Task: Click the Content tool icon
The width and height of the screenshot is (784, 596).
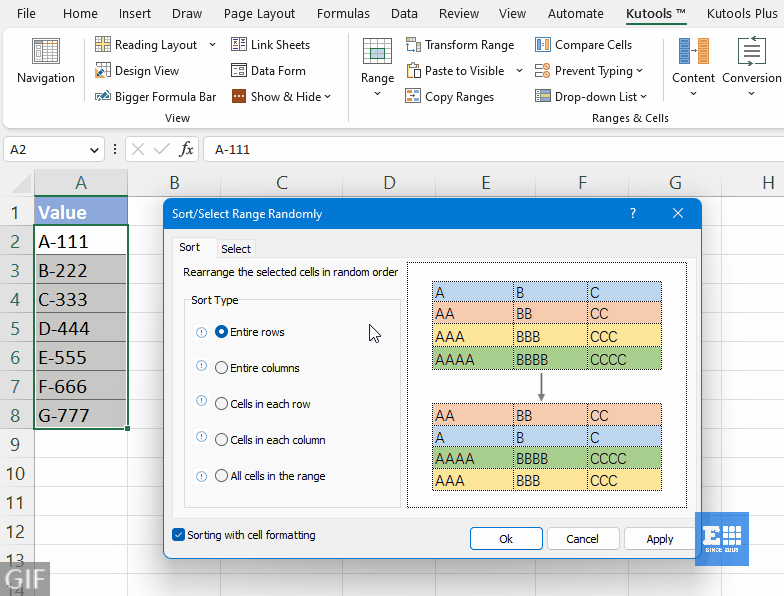Action: coord(694,51)
